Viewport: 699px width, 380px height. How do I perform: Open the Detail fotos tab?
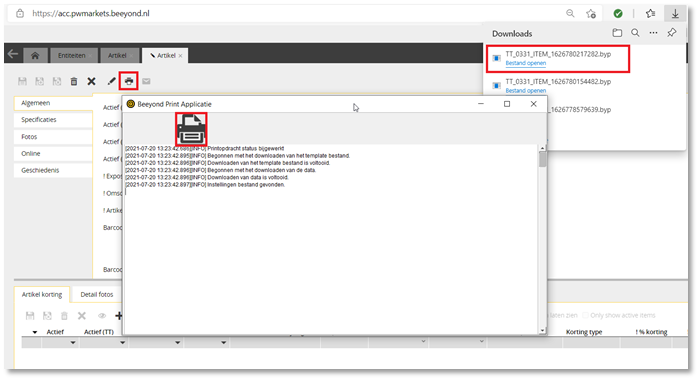pyautogui.click(x=97, y=294)
